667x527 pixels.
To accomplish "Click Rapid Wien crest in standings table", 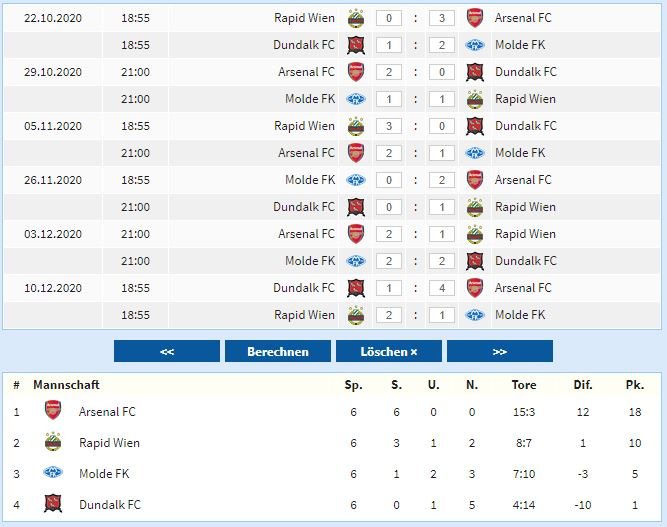I will coord(53,442).
